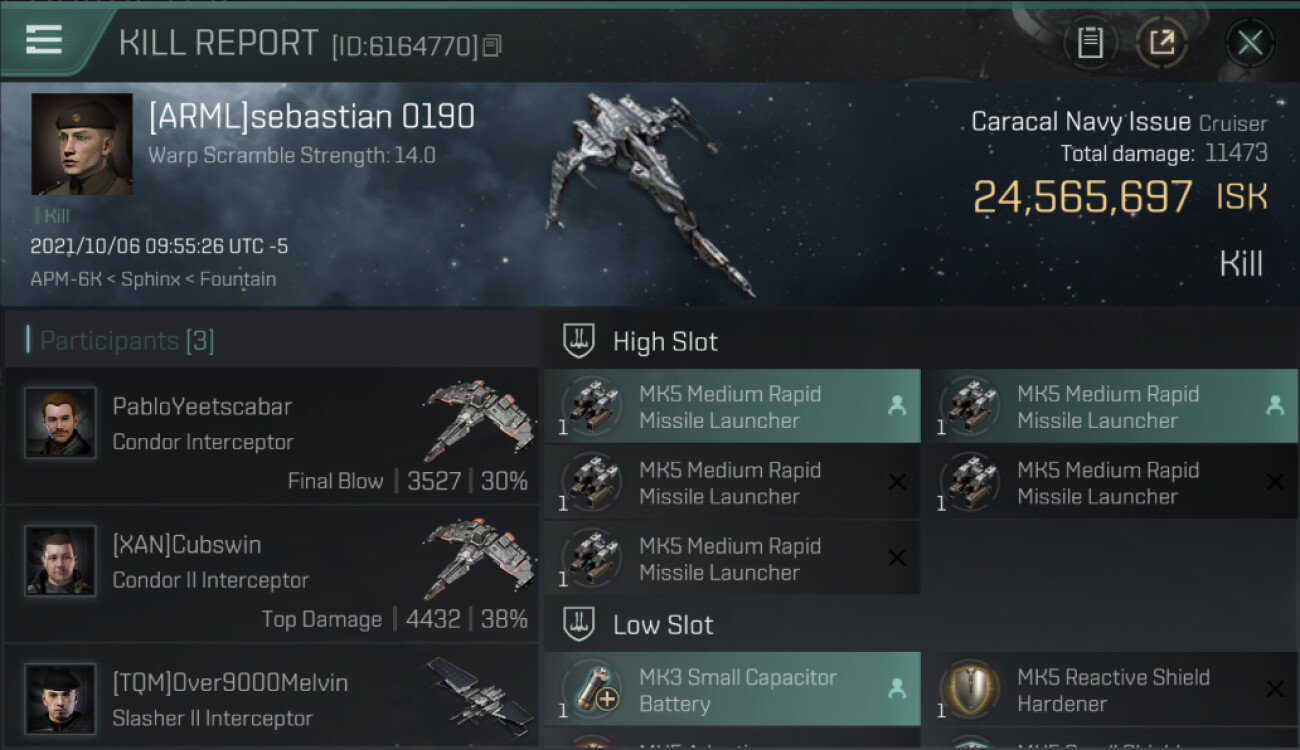The image size is (1300, 750).
Task: Click the Caracal Navy Issue ship name
Action: click(1081, 122)
